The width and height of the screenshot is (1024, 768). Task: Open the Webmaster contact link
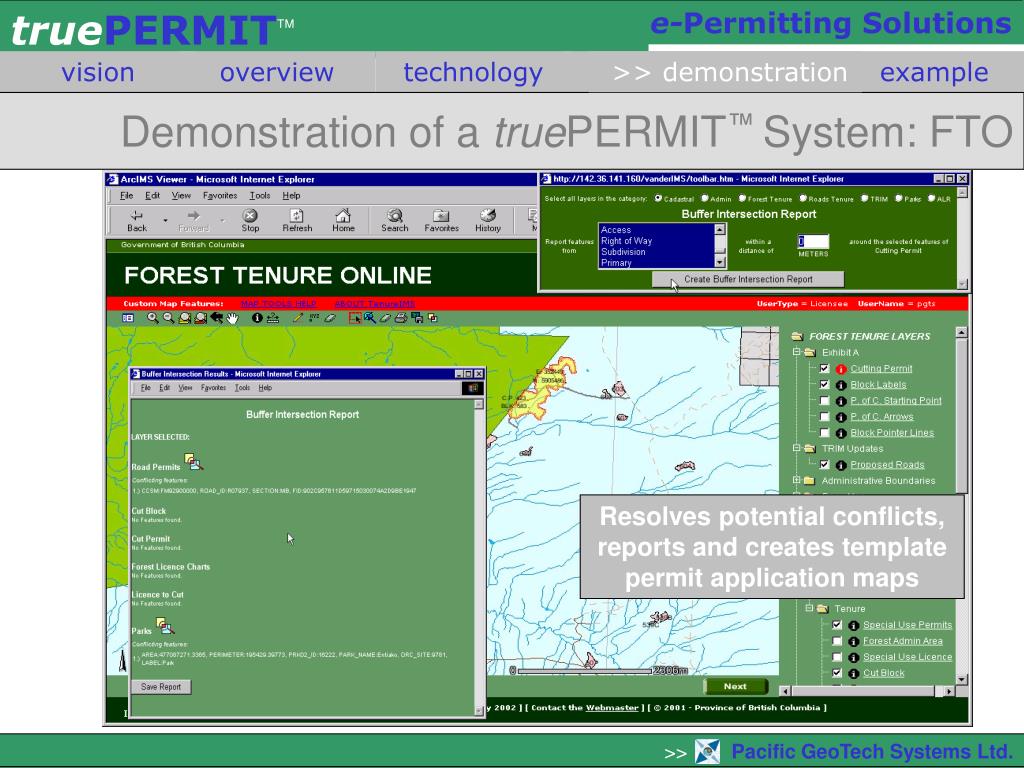(612, 707)
